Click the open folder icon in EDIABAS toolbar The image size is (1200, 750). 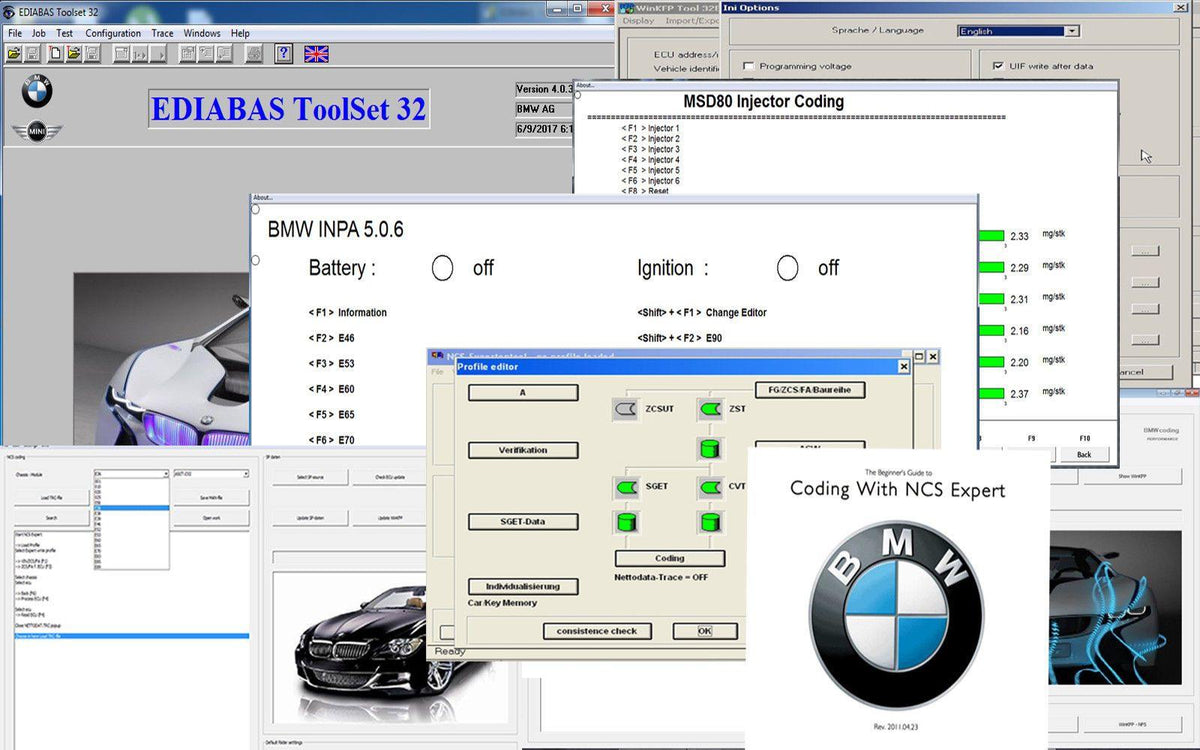(x=15, y=54)
